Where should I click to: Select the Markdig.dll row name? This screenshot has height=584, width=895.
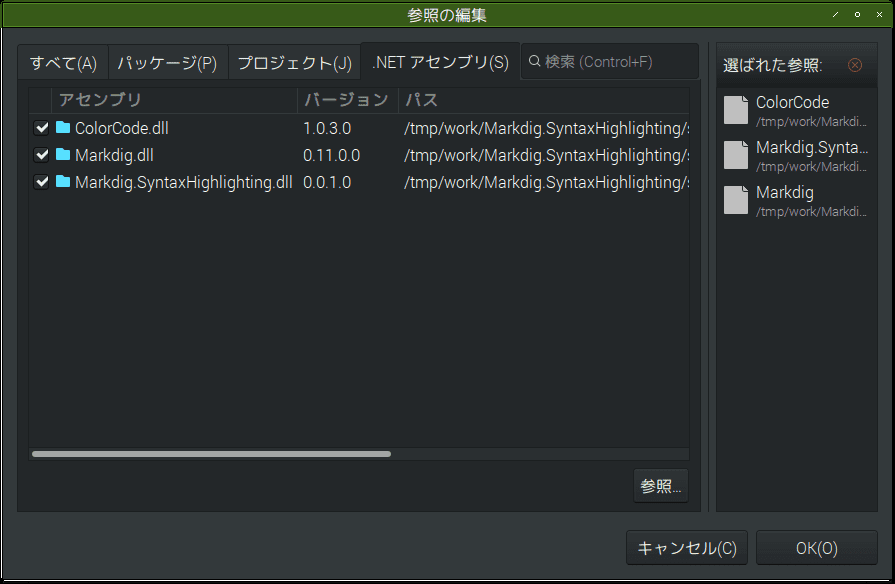[114, 155]
